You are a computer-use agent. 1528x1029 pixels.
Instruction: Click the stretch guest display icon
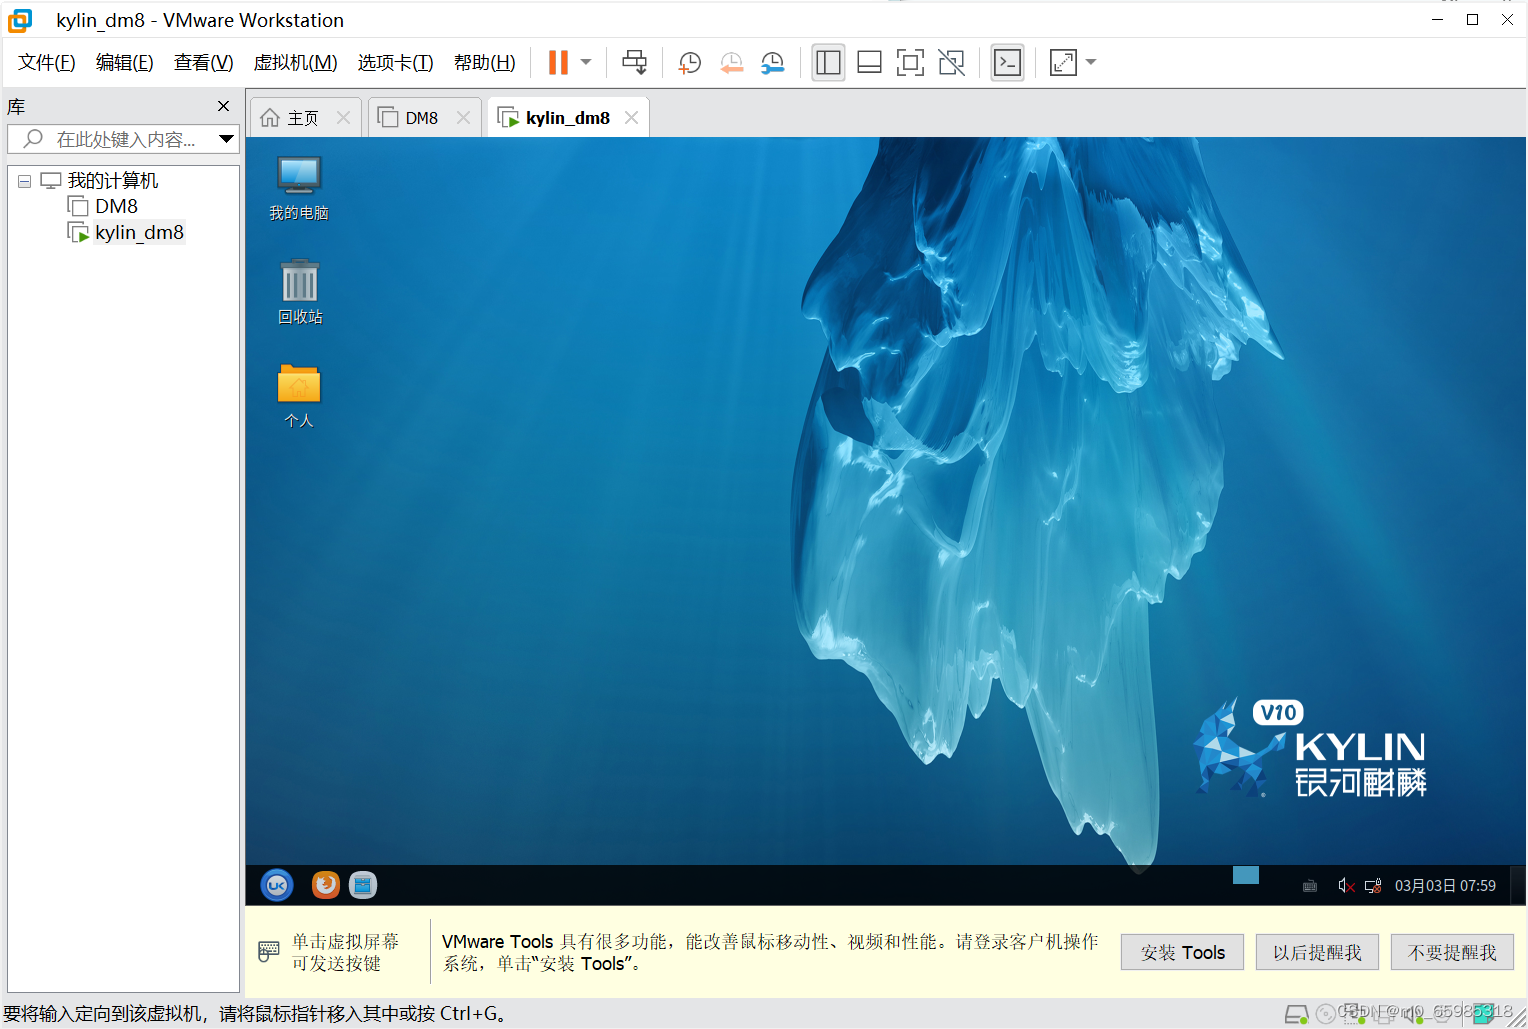pos(1063,62)
